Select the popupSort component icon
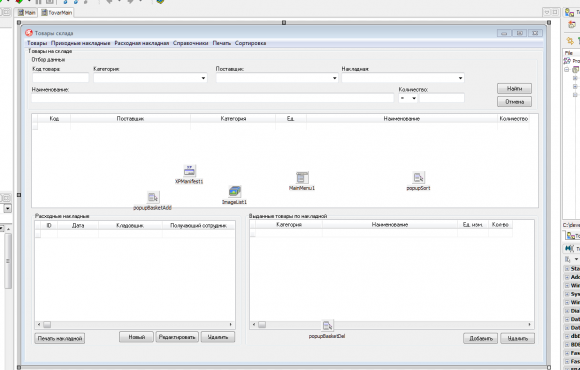Screen dimensions: 580x370 418,178
